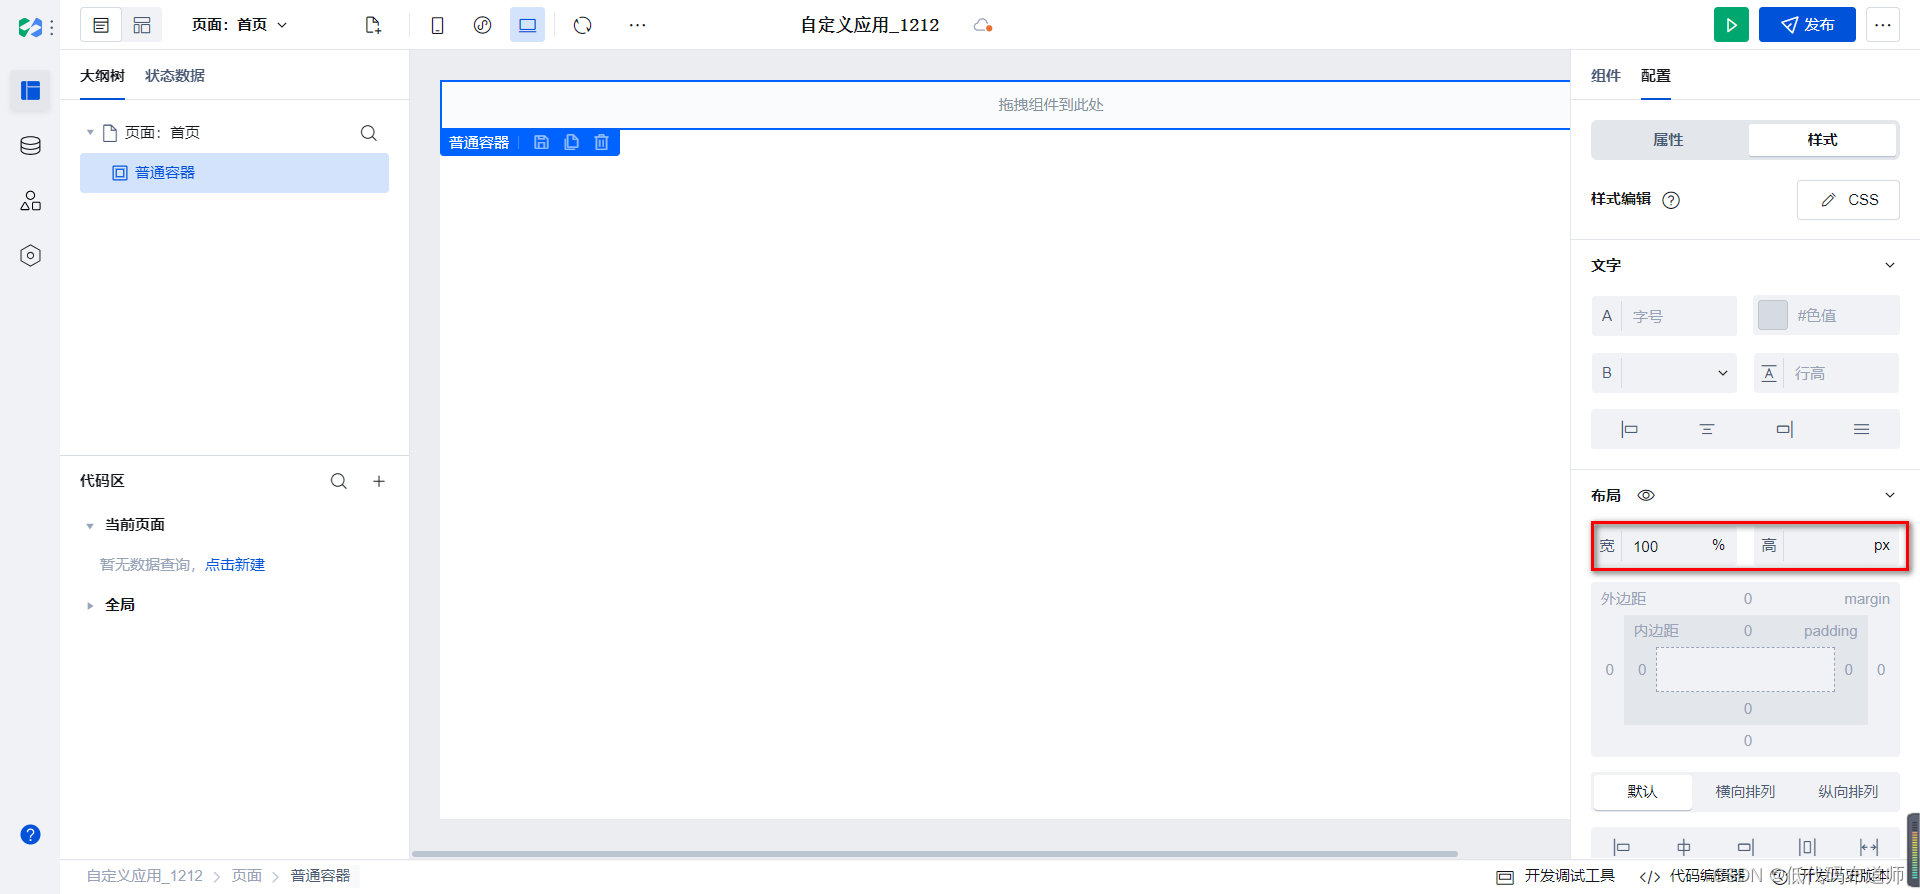
Task: Open the 样式编辑 help tooltip icon
Action: (x=1671, y=200)
